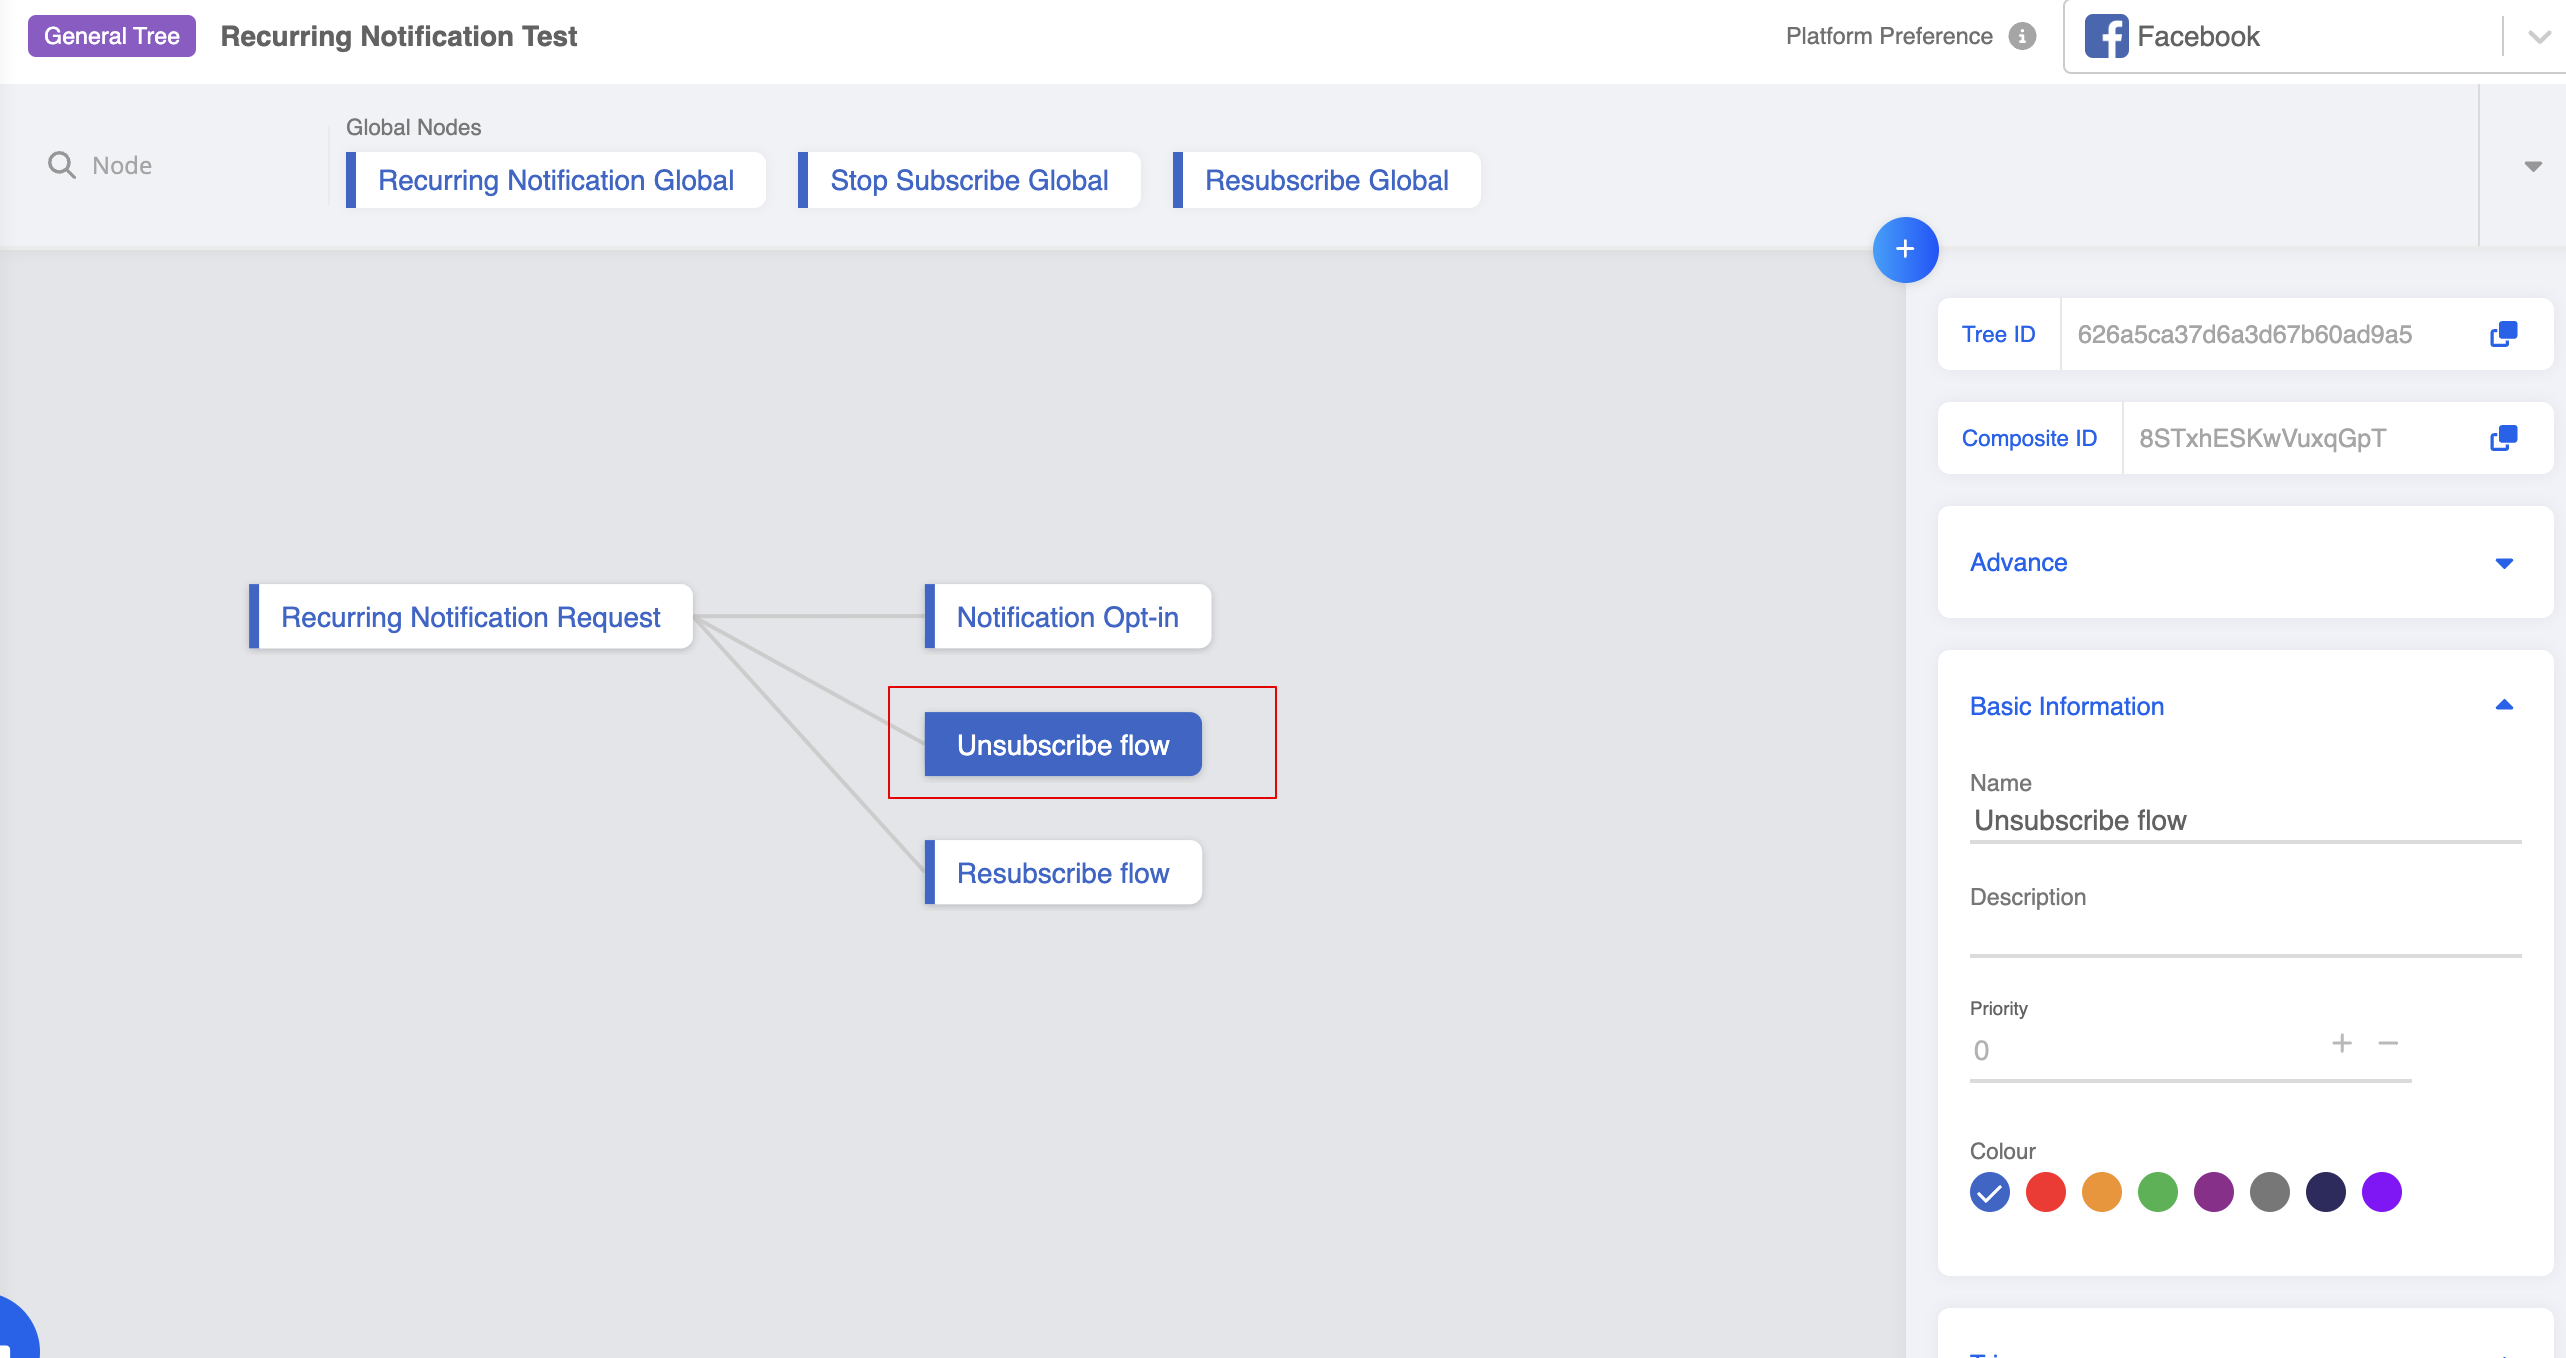Click the node search magnifier icon
Screen dimensions: 2566x1358
pos(62,165)
